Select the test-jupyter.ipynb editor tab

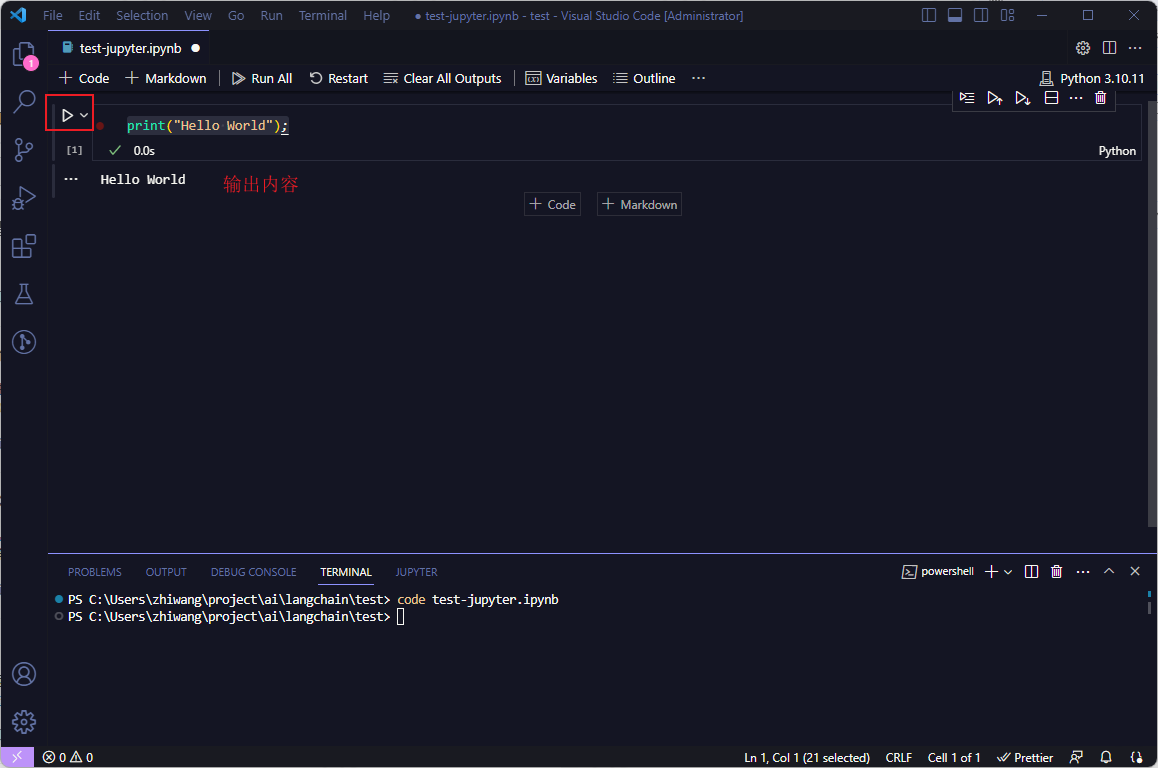click(130, 48)
